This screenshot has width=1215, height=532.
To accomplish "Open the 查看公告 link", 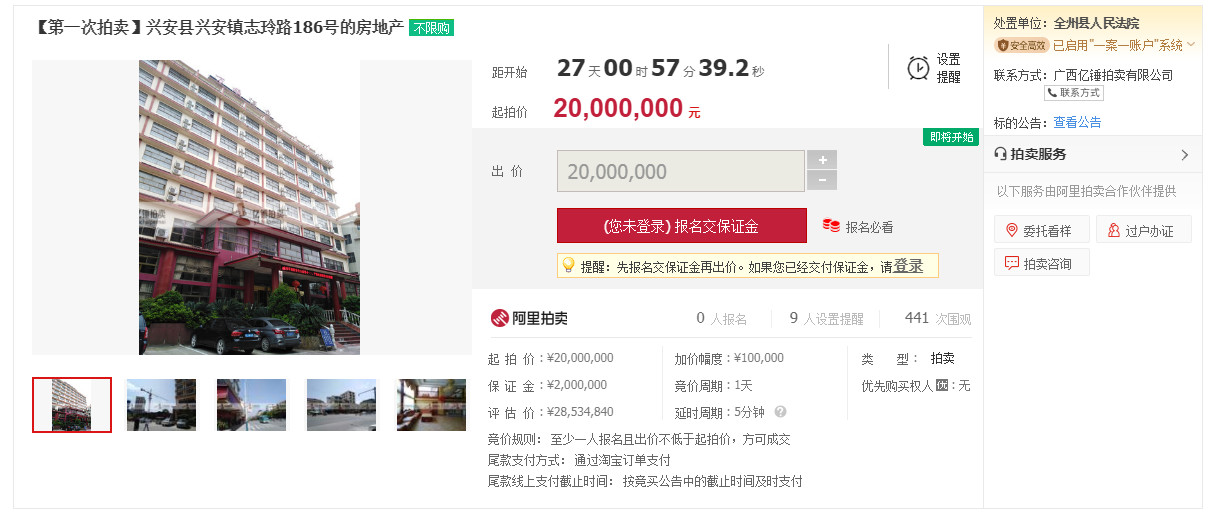I will [x=1077, y=122].
